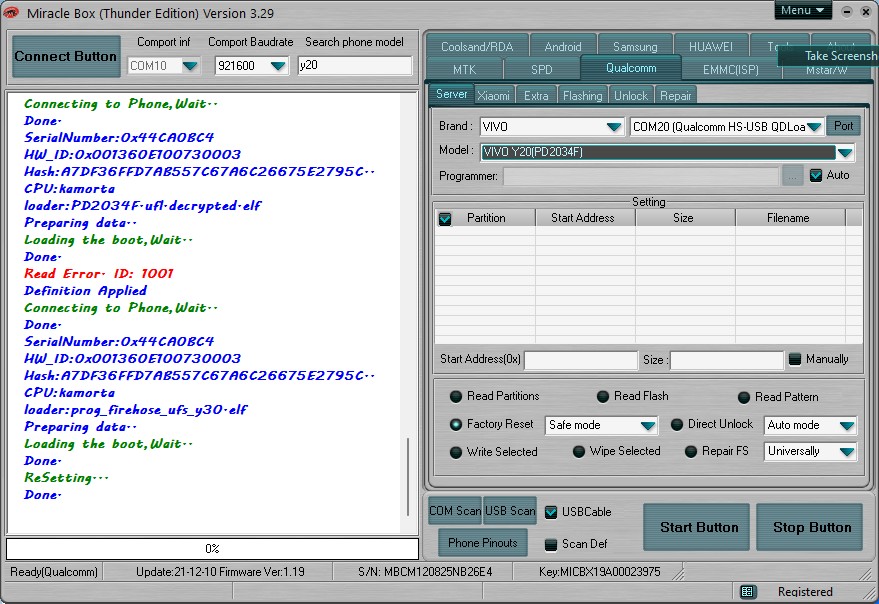Open the Comport Baudrate 921600 dropdown
The width and height of the screenshot is (879, 604).
click(278, 66)
